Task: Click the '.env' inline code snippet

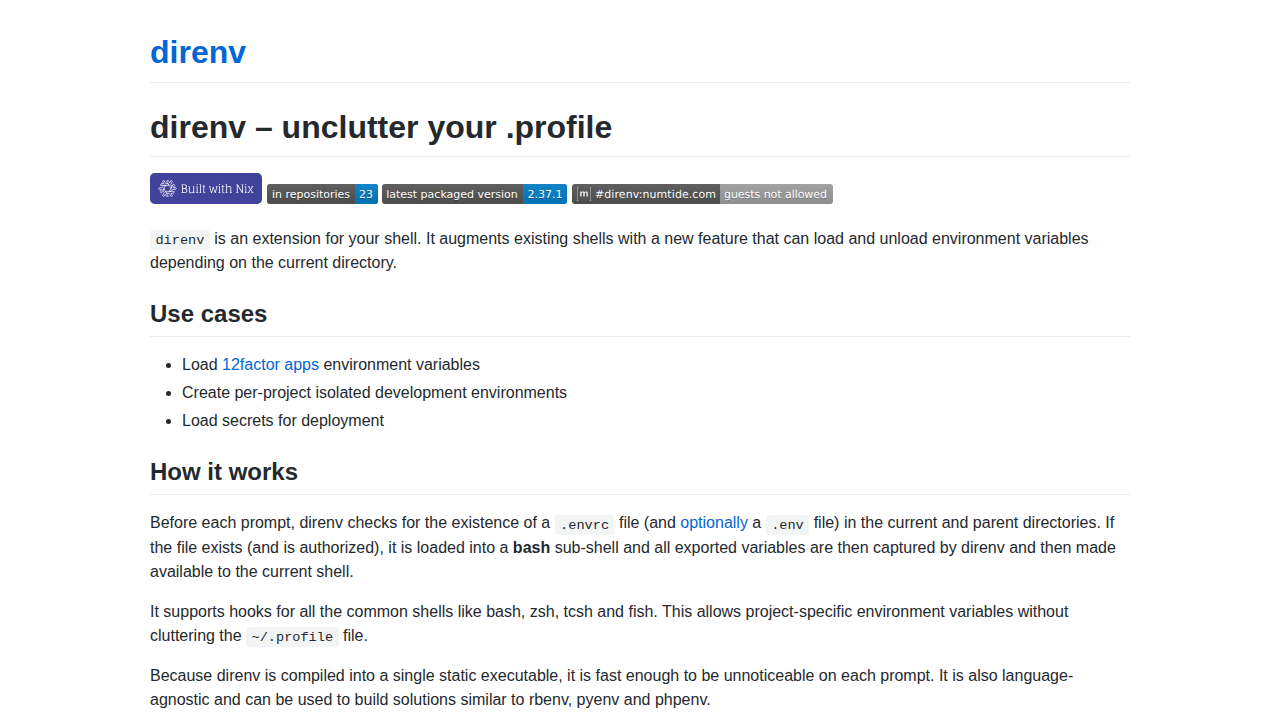Action: [x=788, y=524]
